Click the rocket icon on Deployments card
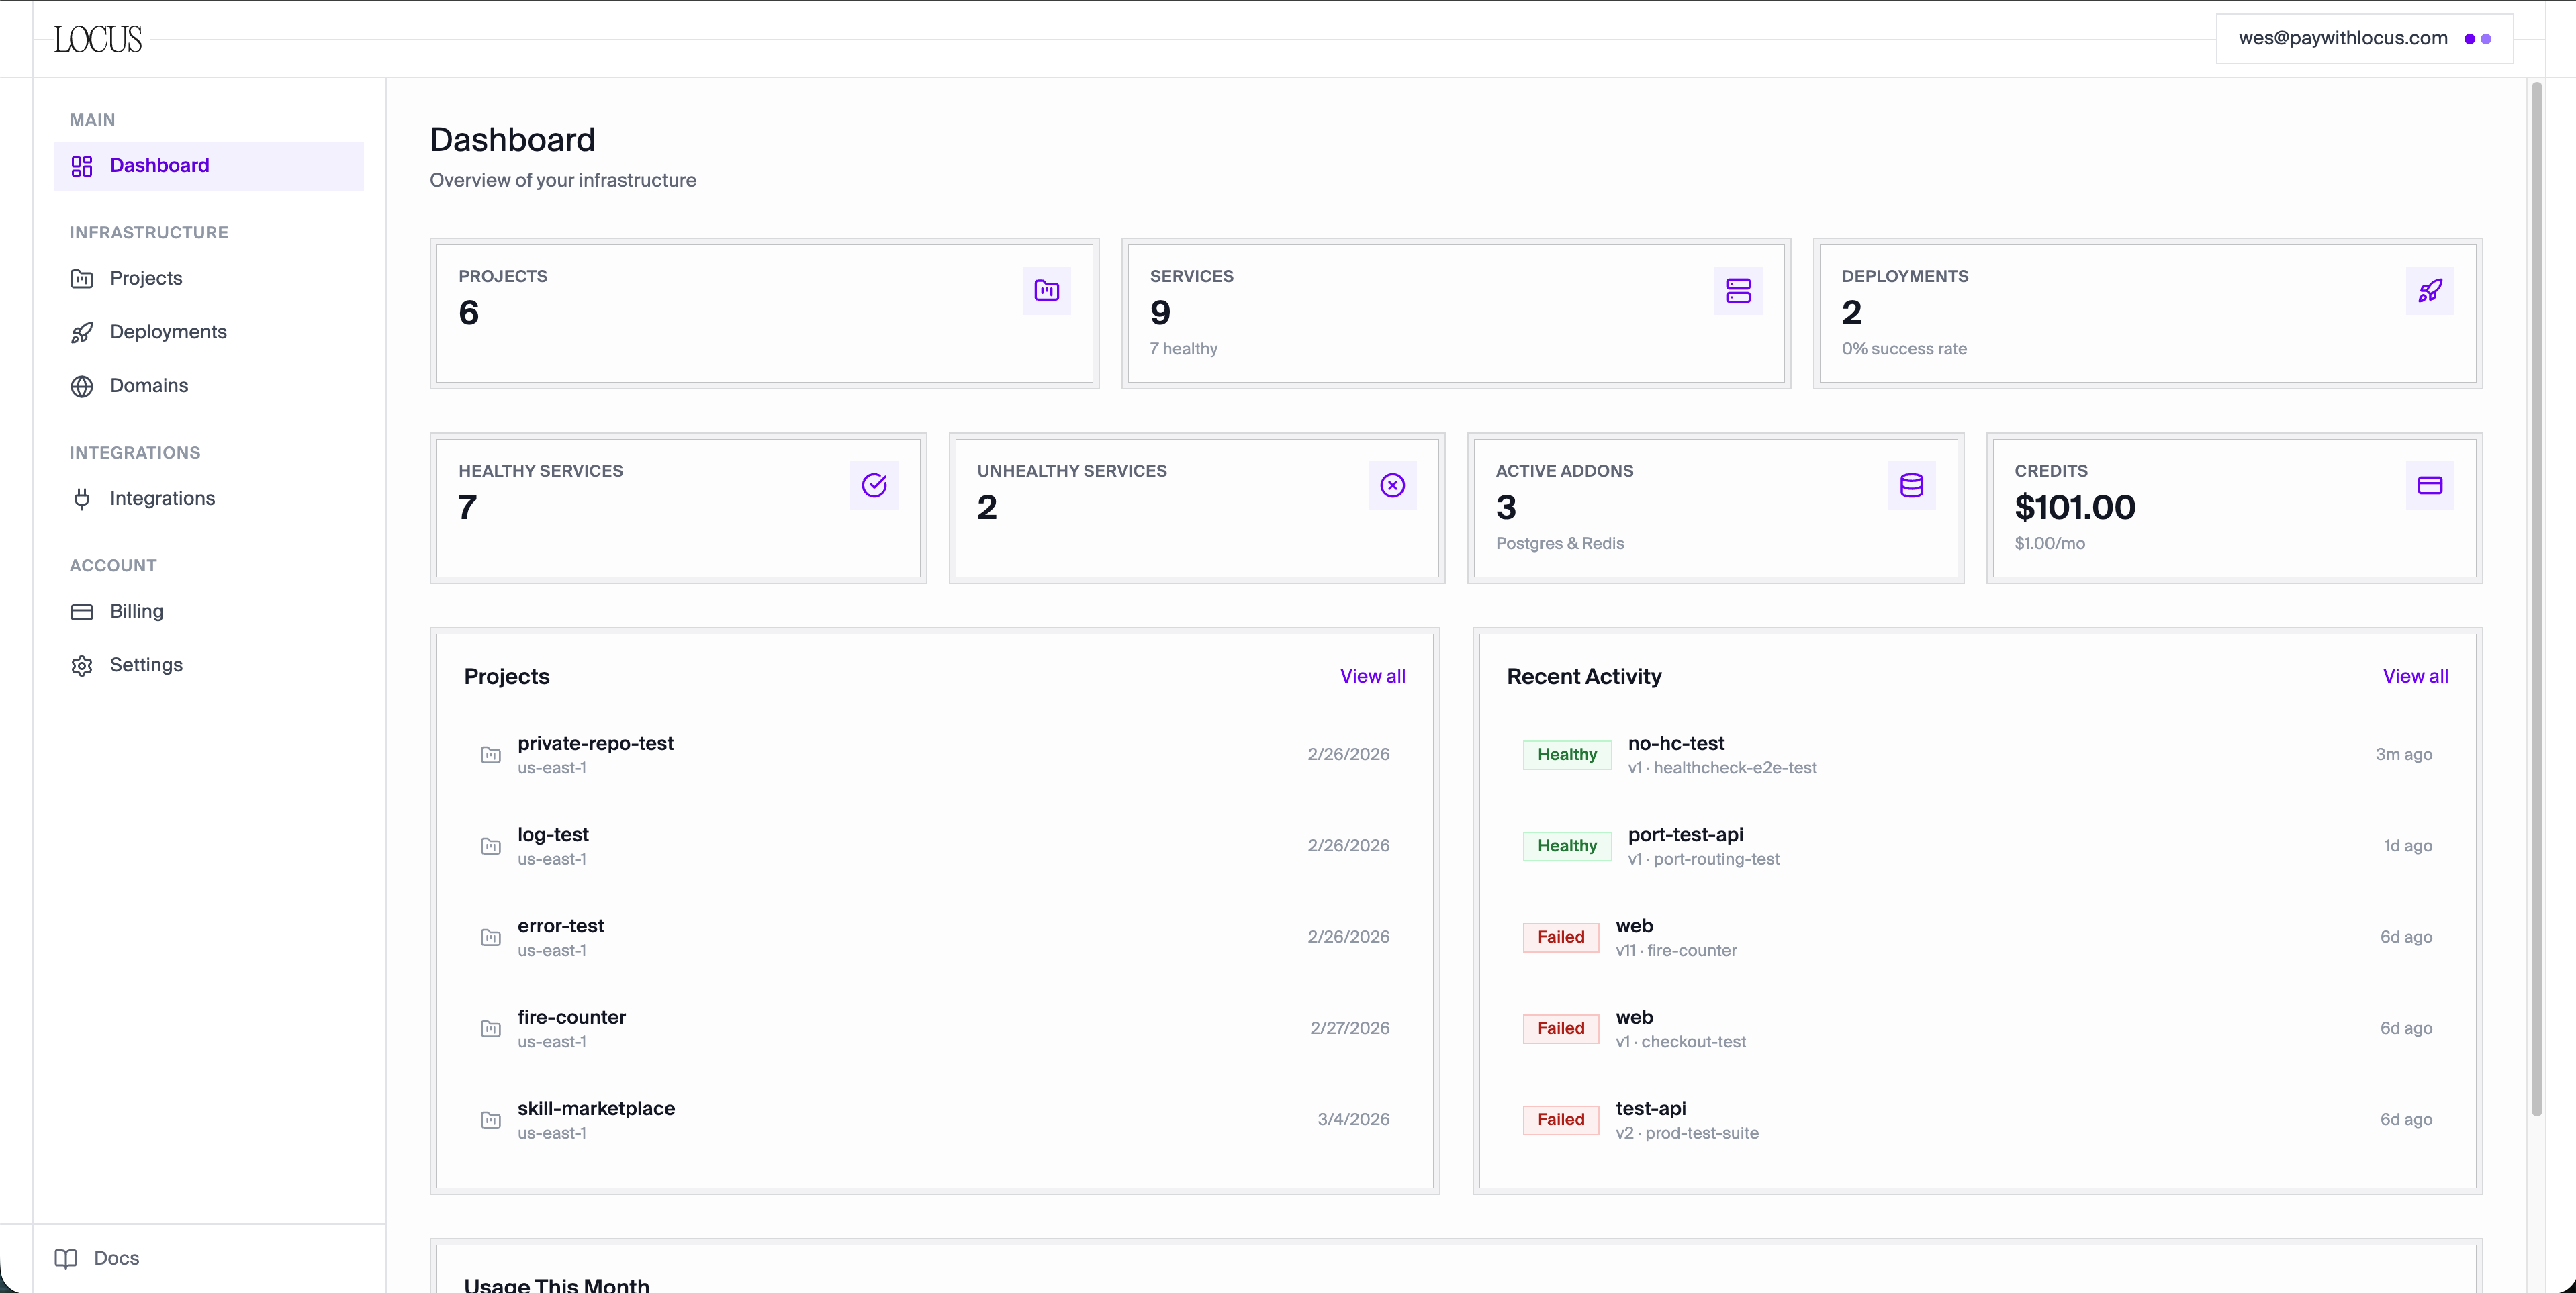Screen dimensions: 2576x1293 tap(2429, 290)
